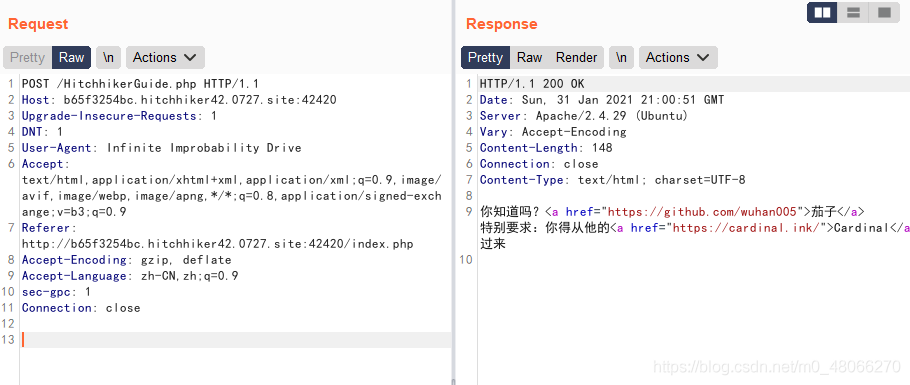
Task: Select the stacked top-bottom layout icon
Action: (x=853, y=12)
